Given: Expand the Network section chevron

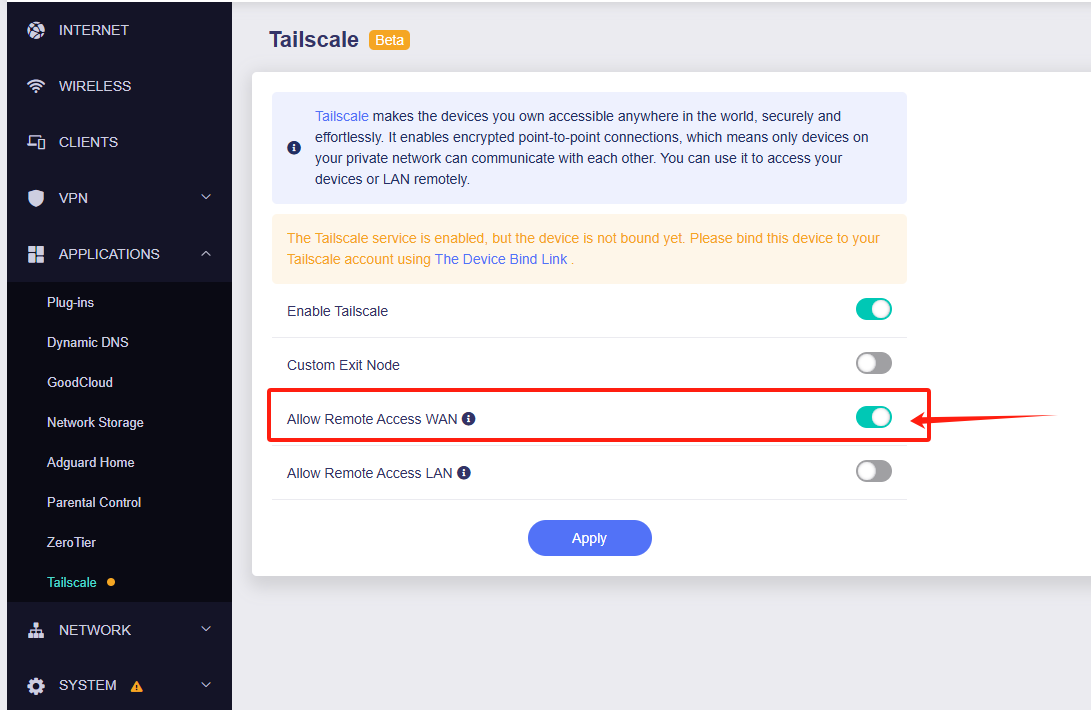Looking at the screenshot, I should click(206, 629).
